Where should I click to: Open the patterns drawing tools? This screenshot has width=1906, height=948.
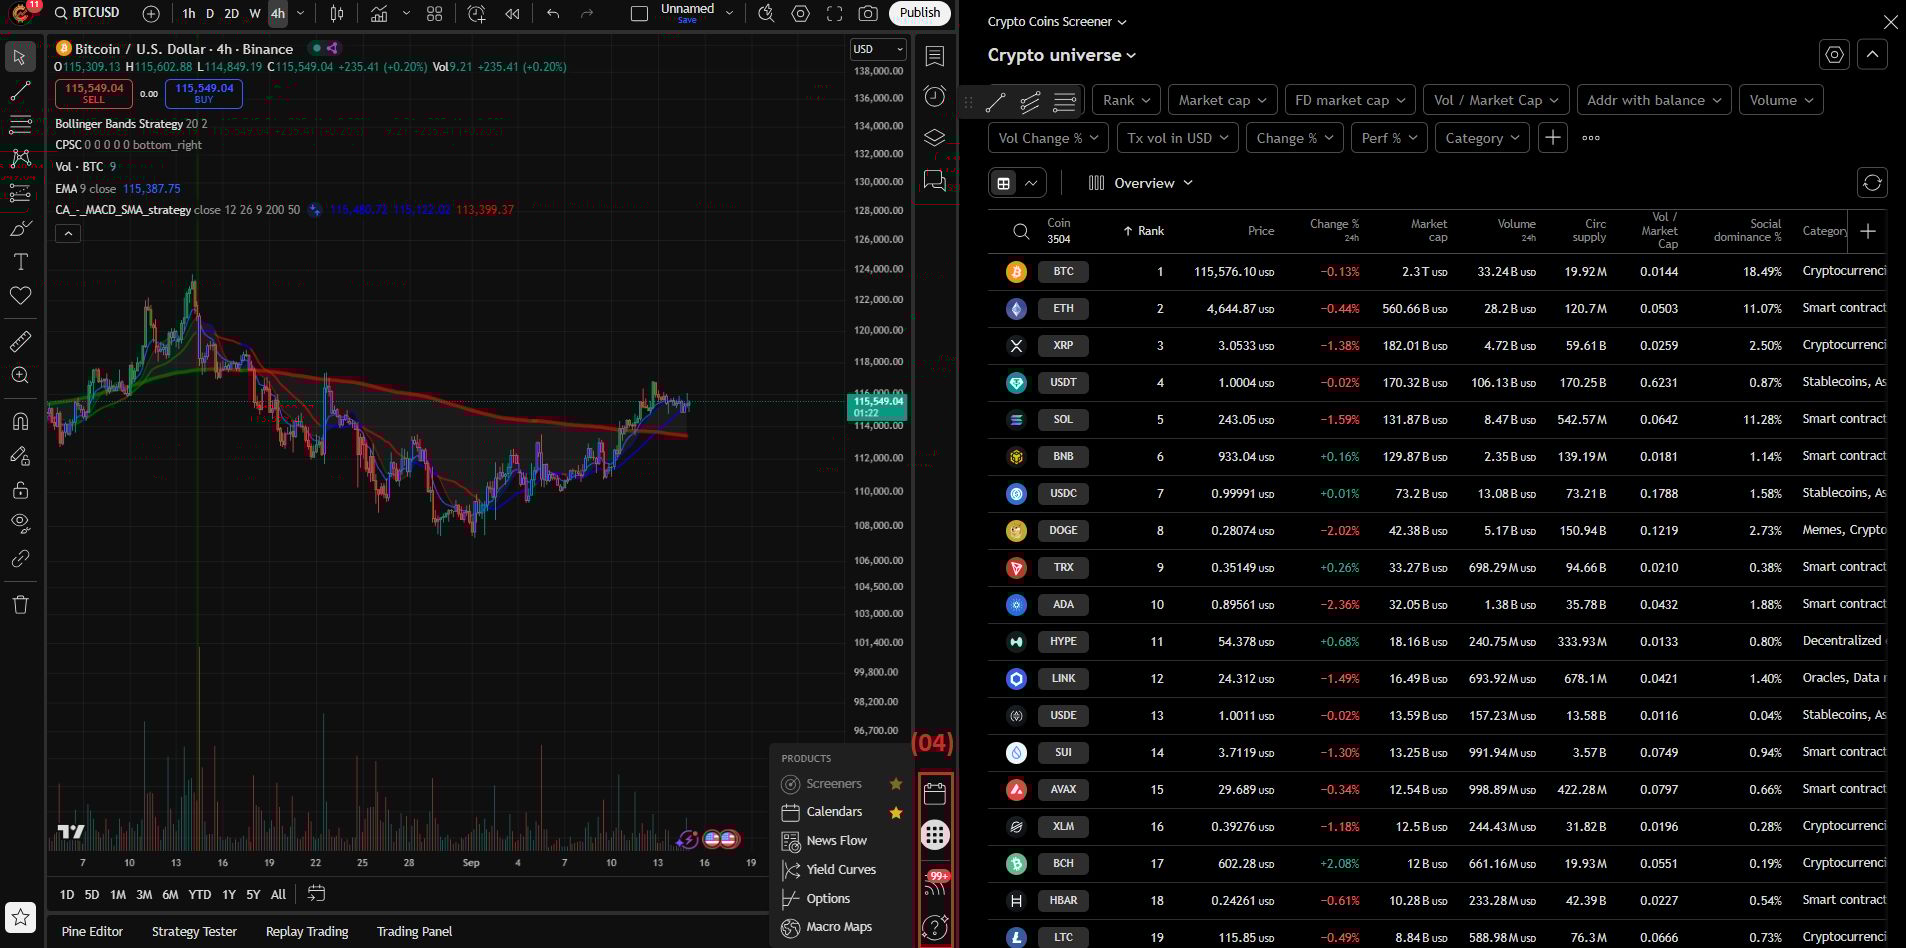tap(19, 158)
